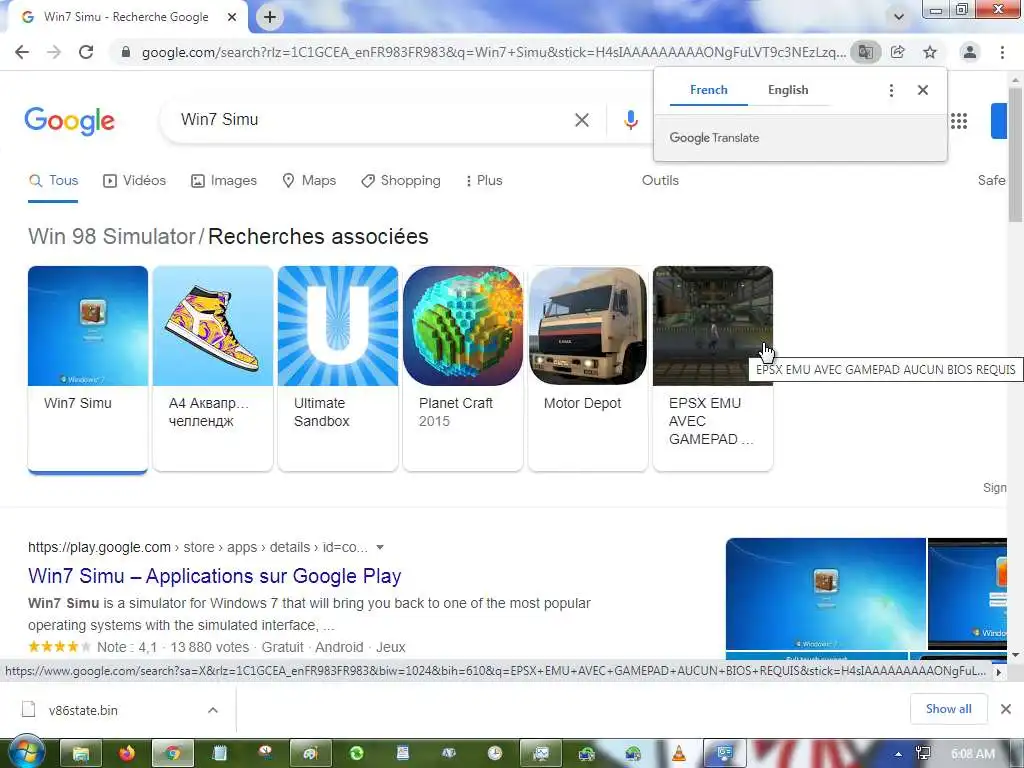The height and width of the screenshot is (768, 1024).
Task: Open the Win 98 Simulator heading link
Action: (x=112, y=236)
